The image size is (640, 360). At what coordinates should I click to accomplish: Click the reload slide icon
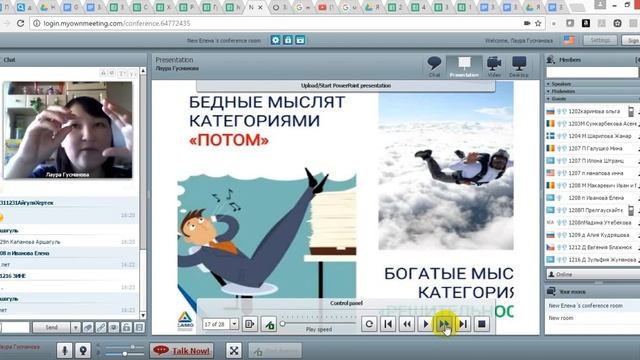pyautogui.click(x=369, y=324)
